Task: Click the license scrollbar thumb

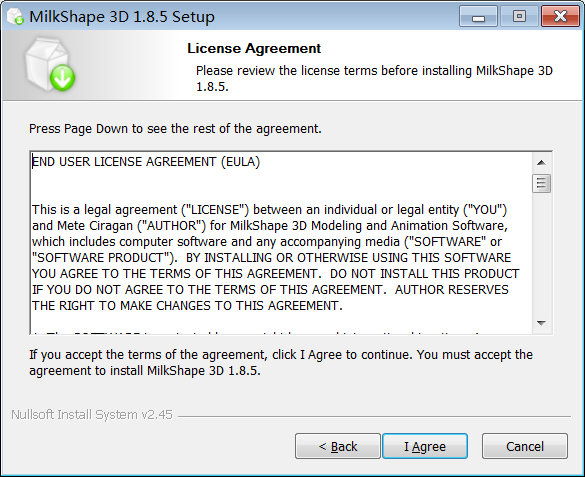Action: point(541,183)
